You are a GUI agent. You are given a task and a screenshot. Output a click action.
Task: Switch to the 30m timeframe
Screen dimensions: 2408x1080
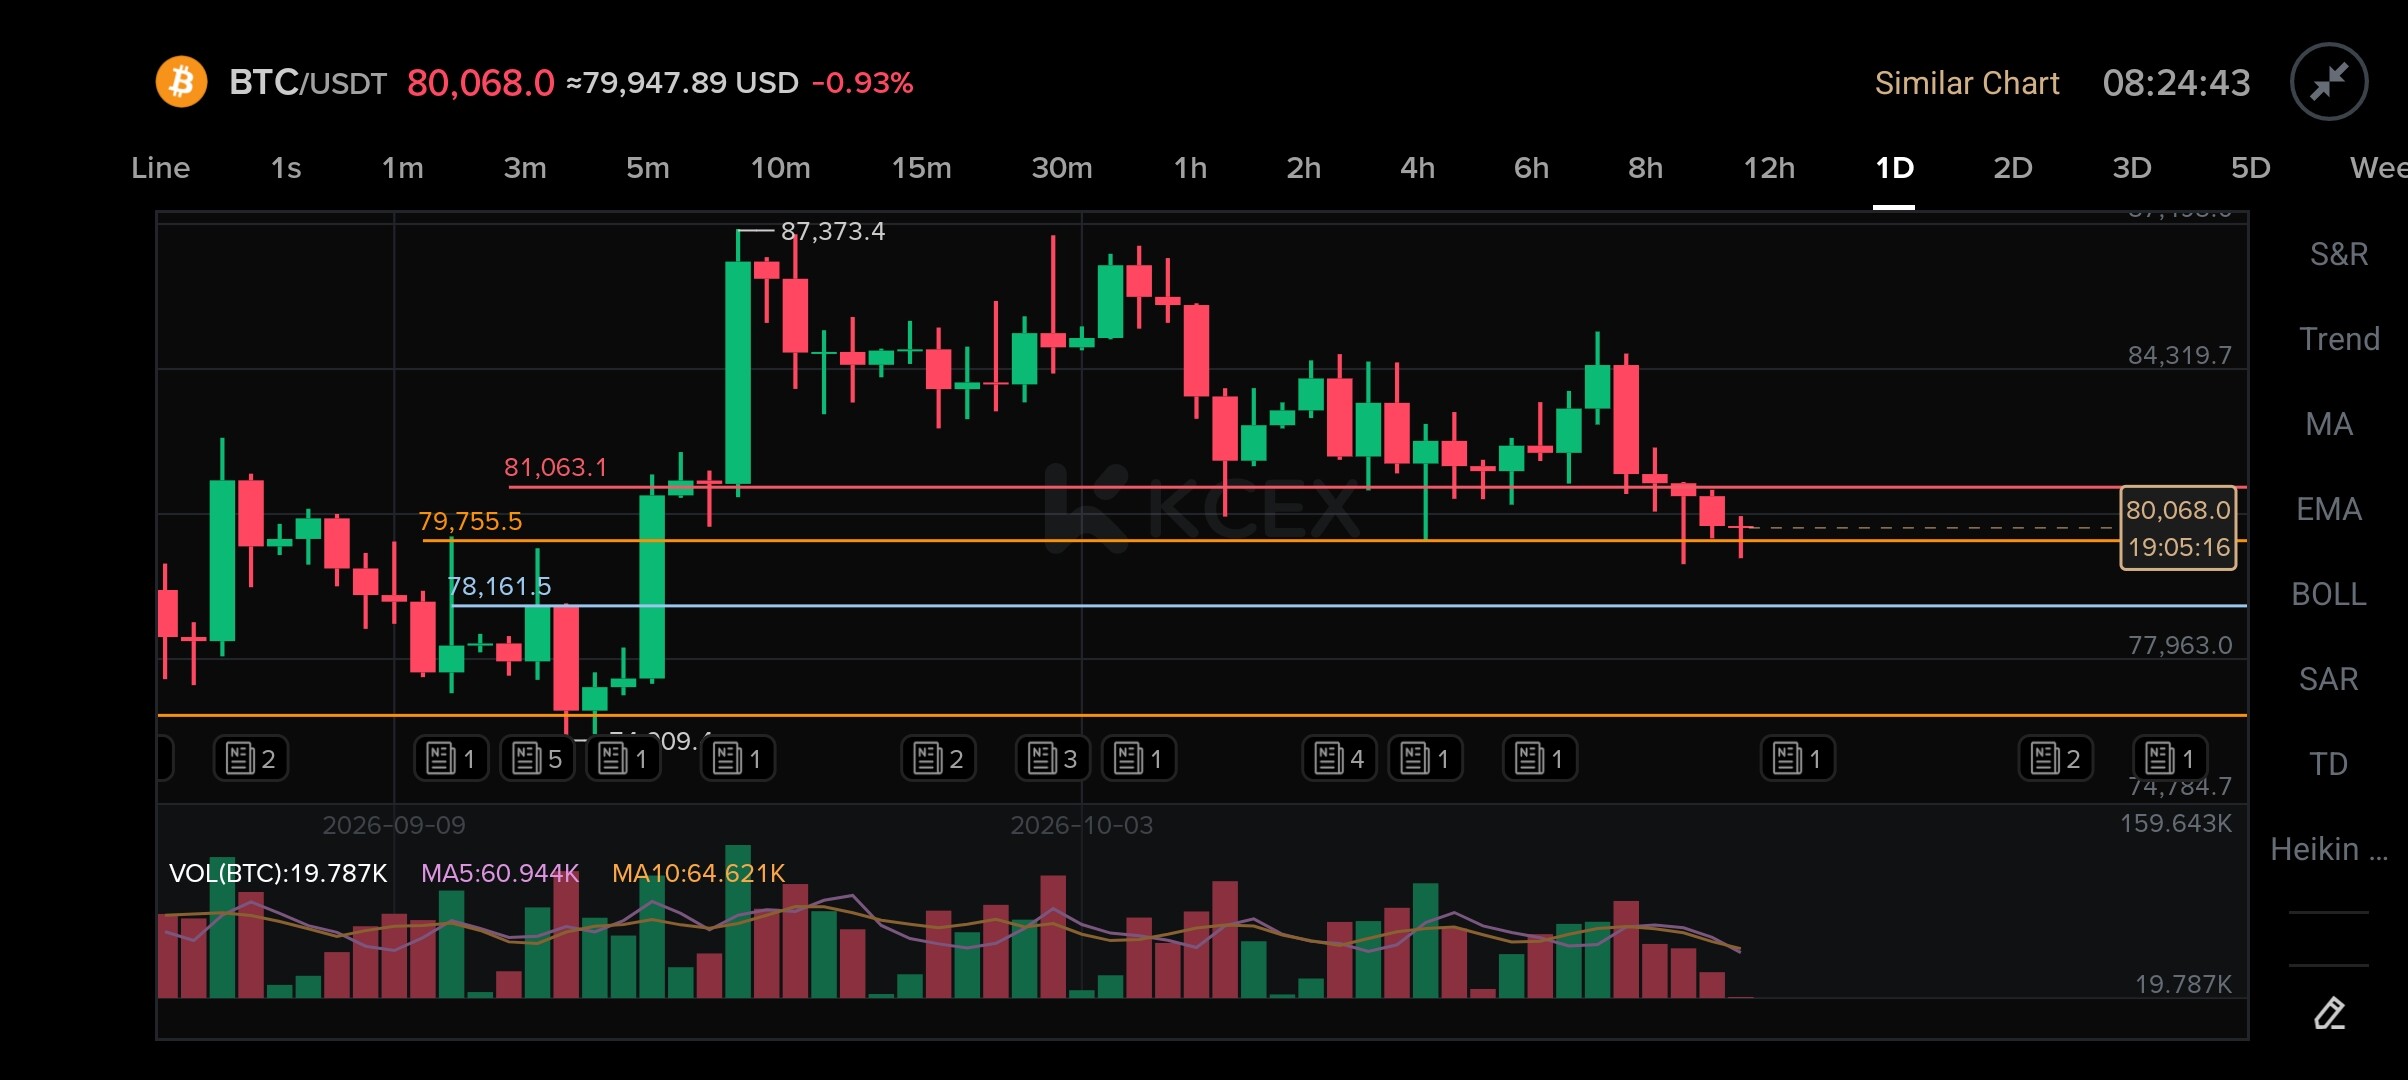(1062, 168)
